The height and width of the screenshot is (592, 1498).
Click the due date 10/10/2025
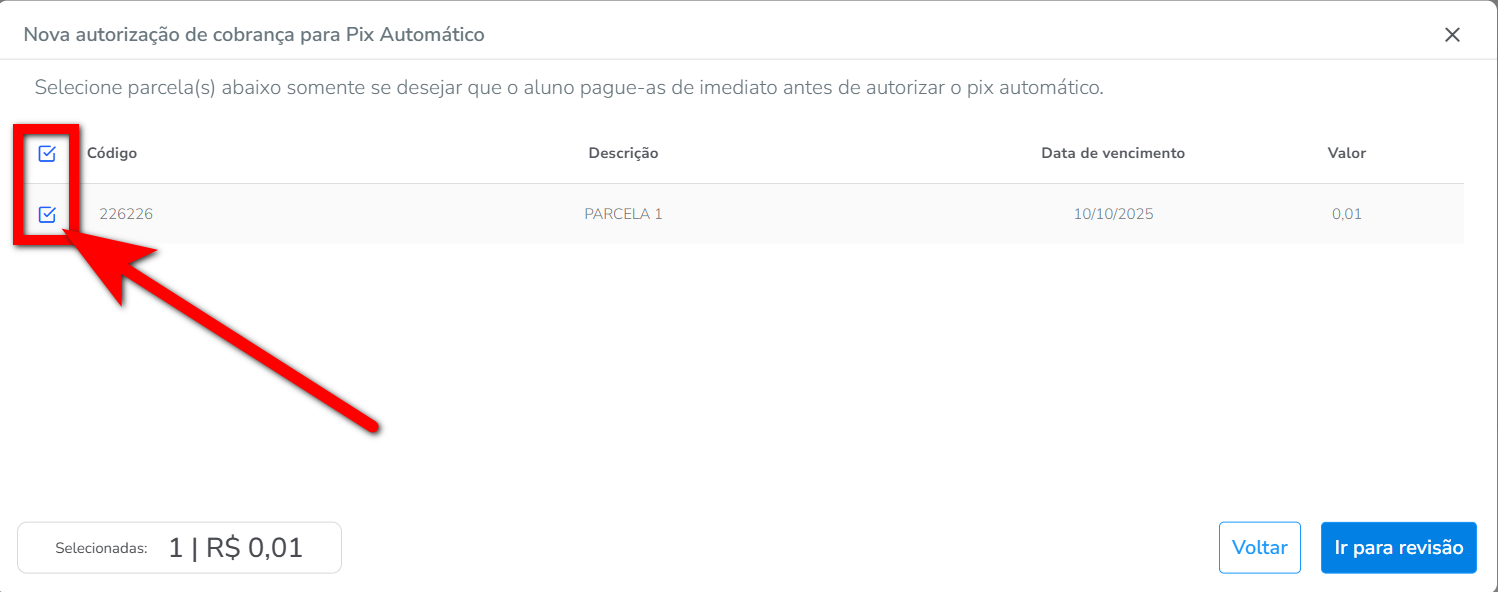tap(1113, 214)
